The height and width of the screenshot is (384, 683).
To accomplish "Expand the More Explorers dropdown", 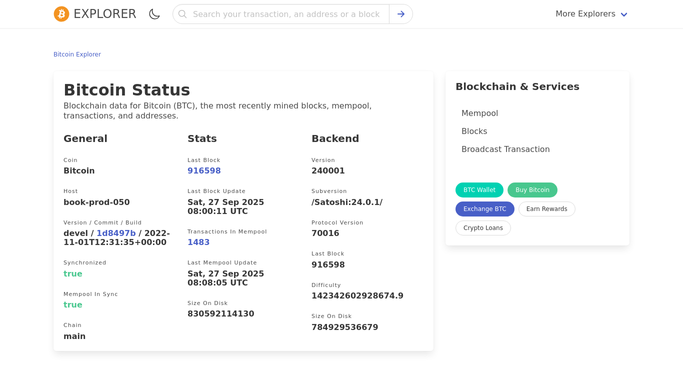I will [x=591, y=14].
